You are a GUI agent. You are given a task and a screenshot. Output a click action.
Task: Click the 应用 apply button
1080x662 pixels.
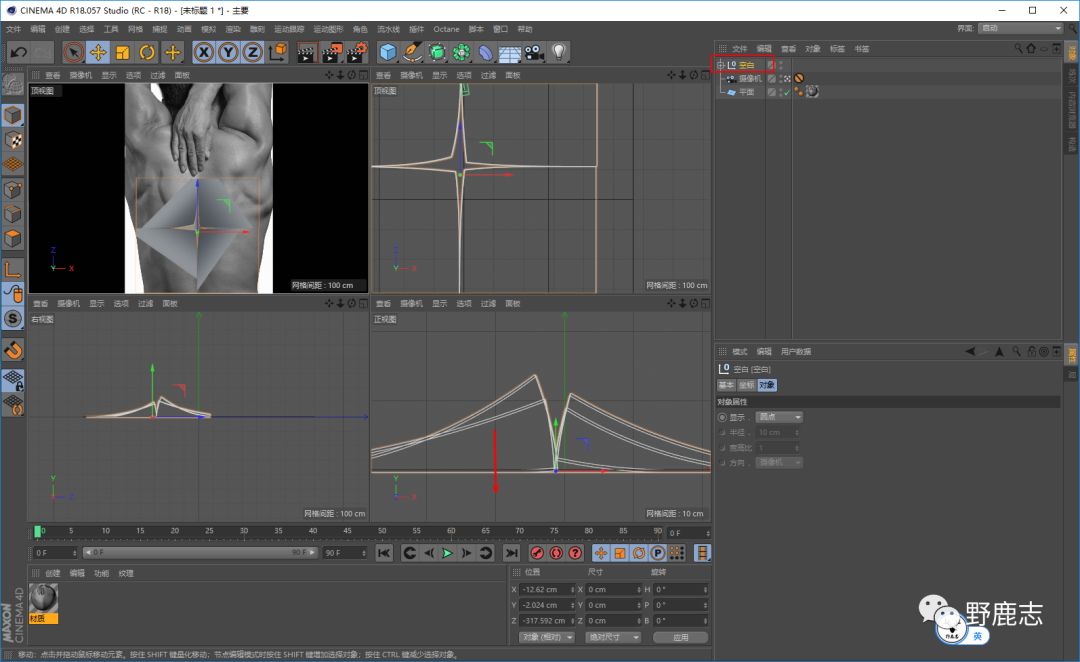pyautogui.click(x=679, y=637)
